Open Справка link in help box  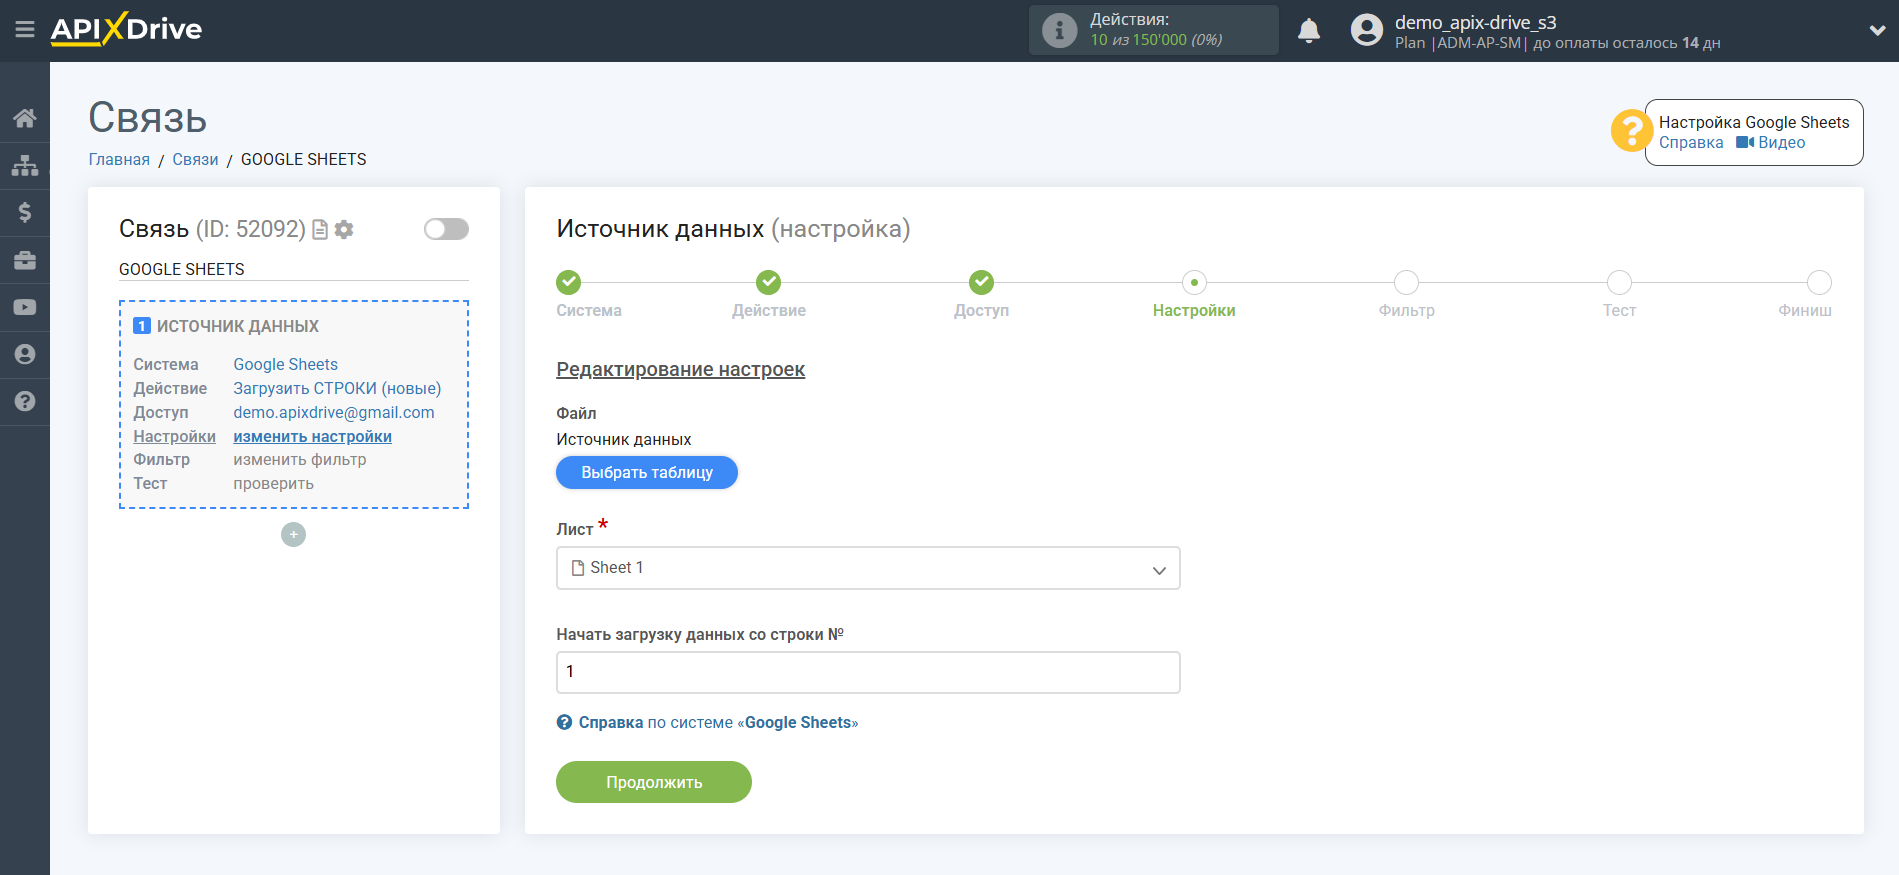click(1691, 142)
